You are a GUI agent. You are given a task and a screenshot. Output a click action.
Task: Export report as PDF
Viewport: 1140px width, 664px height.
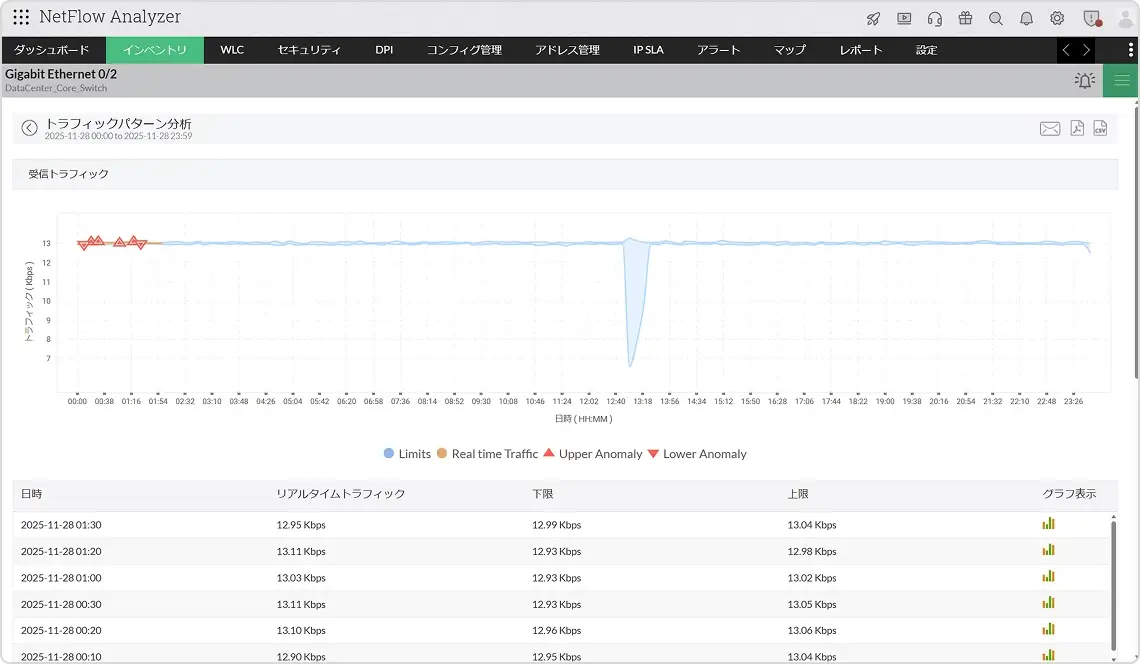(x=1077, y=128)
